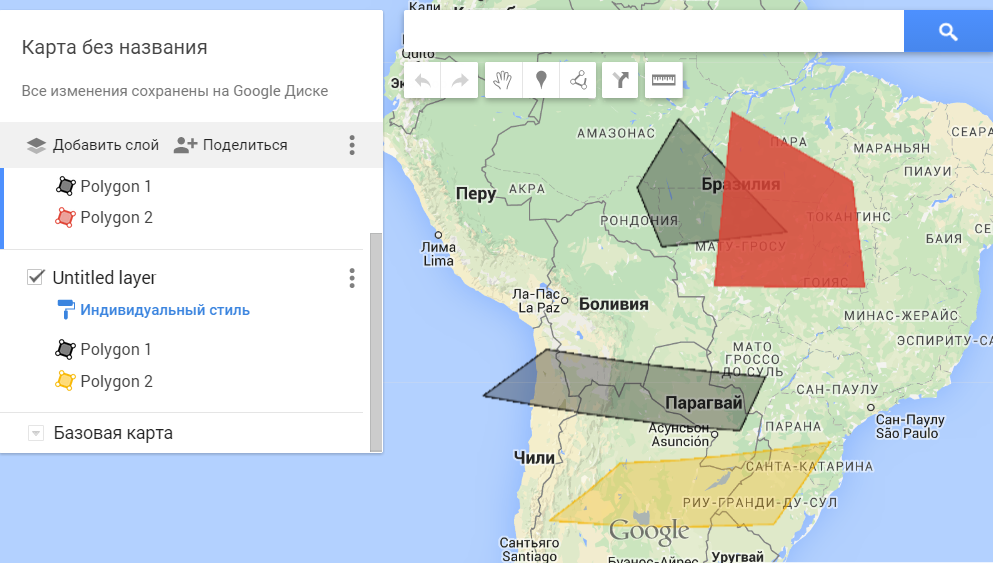This screenshot has width=993, height=563.
Task: Click gray polygon icon under Untitled layer
Action: pyautogui.click(x=65, y=350)
